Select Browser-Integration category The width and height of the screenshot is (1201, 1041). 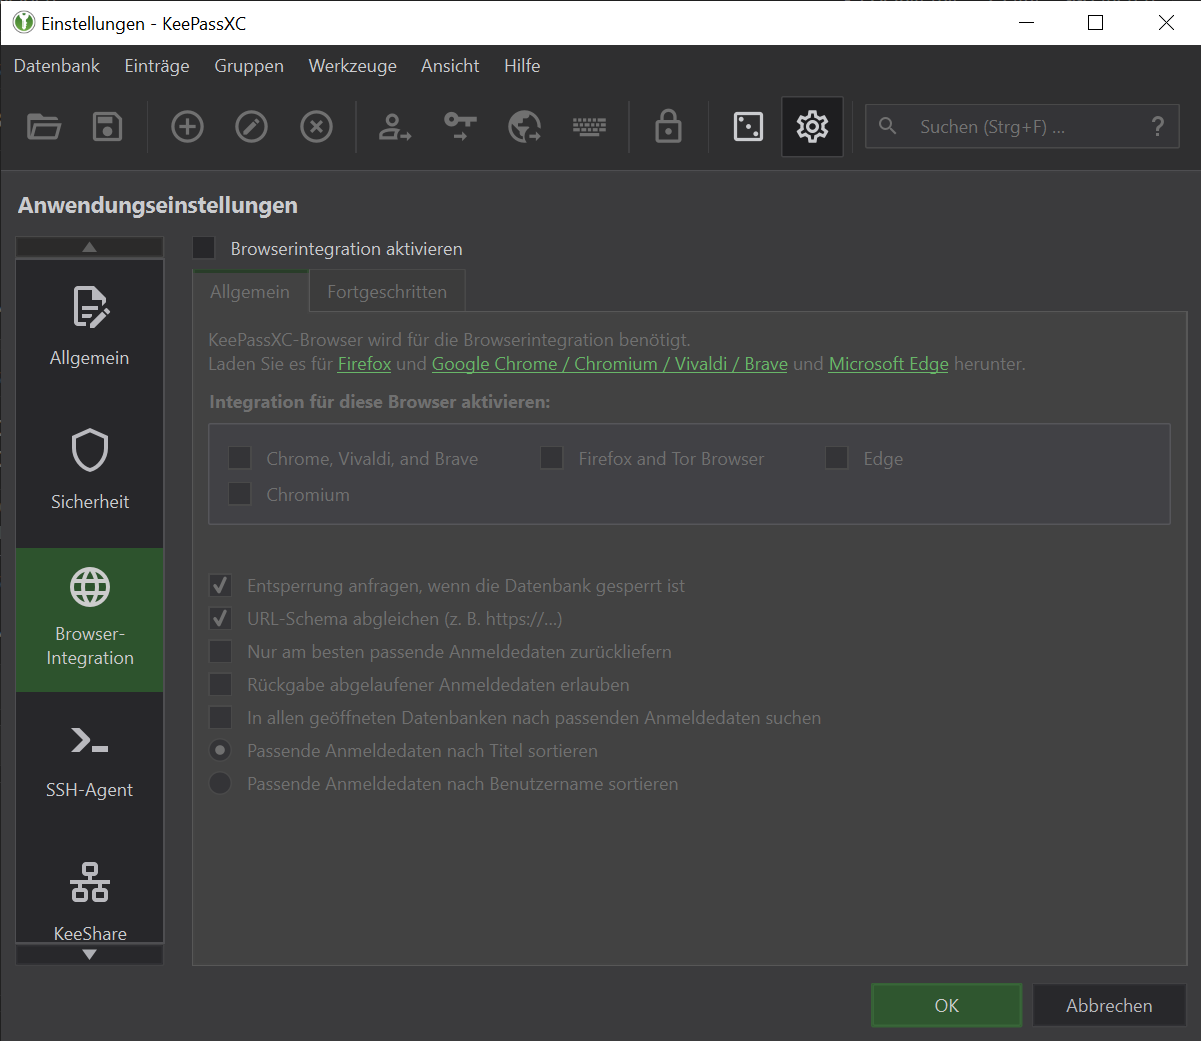click(90, 619)
